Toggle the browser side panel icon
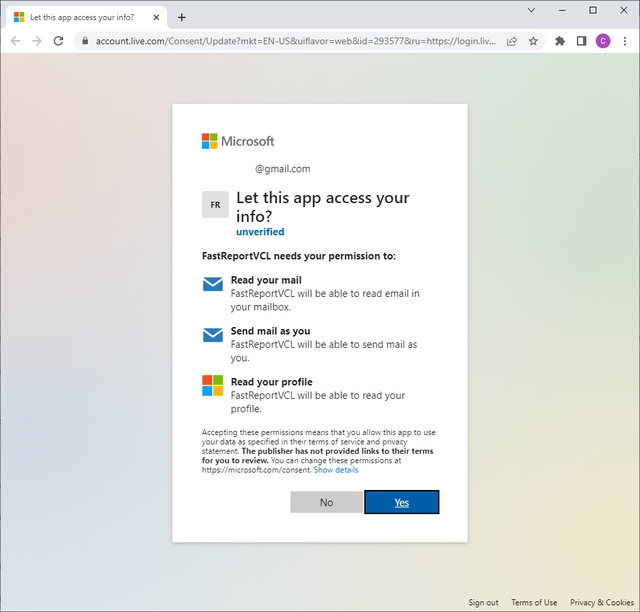The height and width of the screenshot is (612, 640). pos(581,41)
